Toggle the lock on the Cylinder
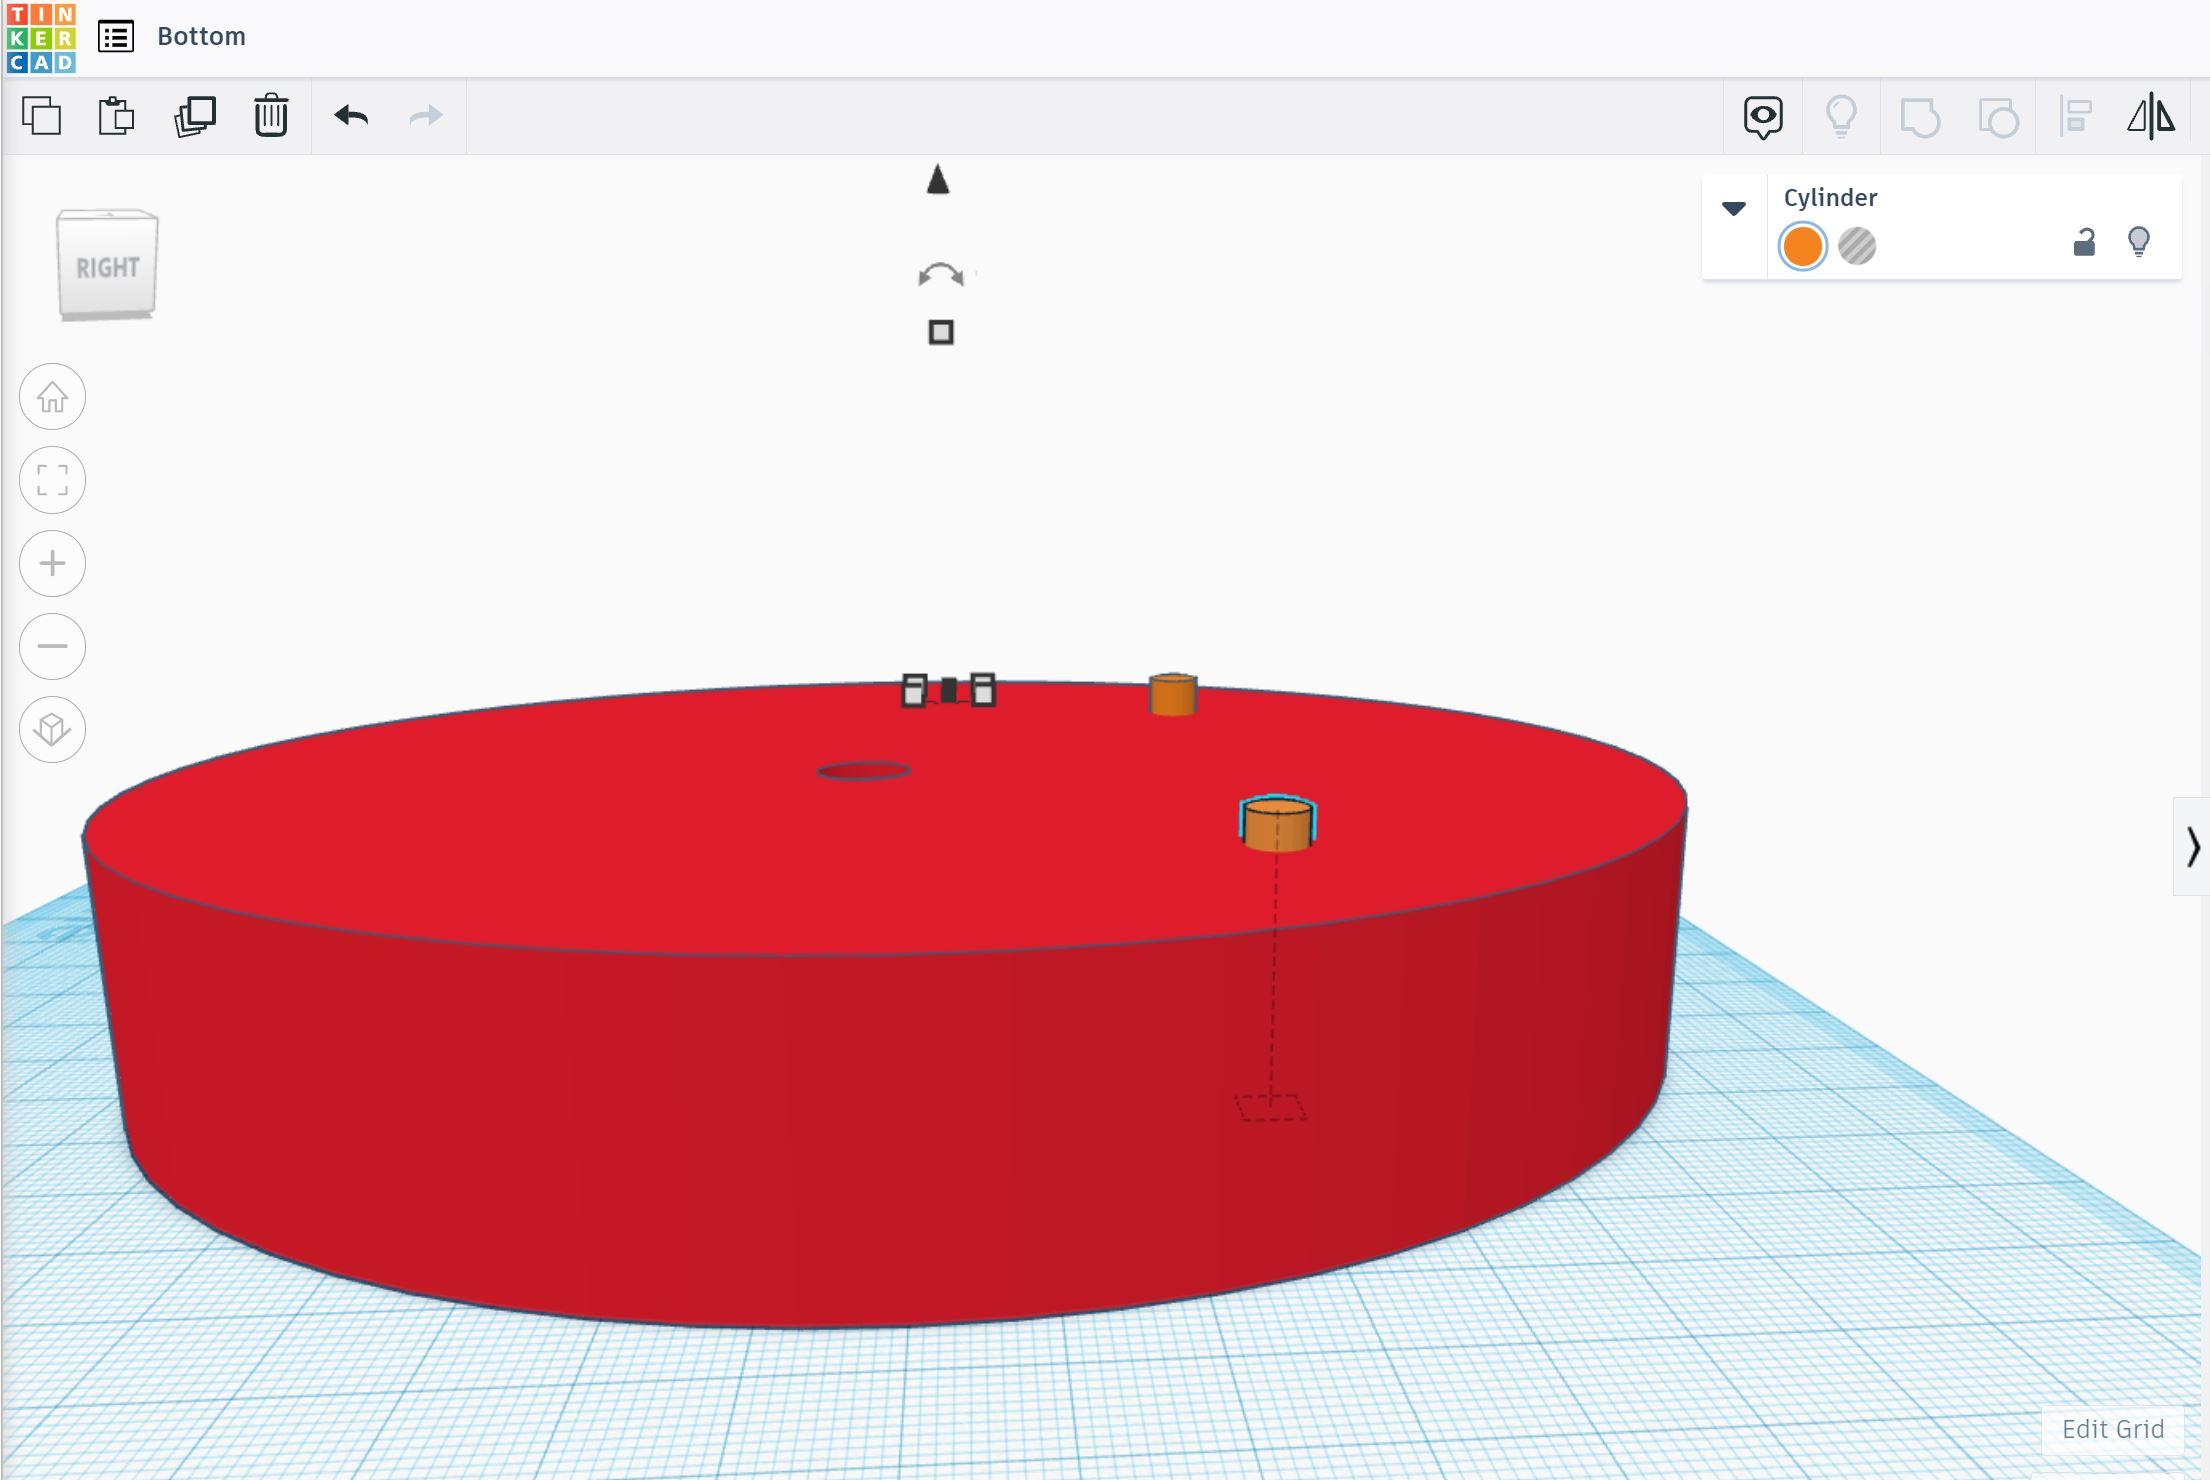Viewport: 2210px width, 1480px height. tap(2084, 243)
